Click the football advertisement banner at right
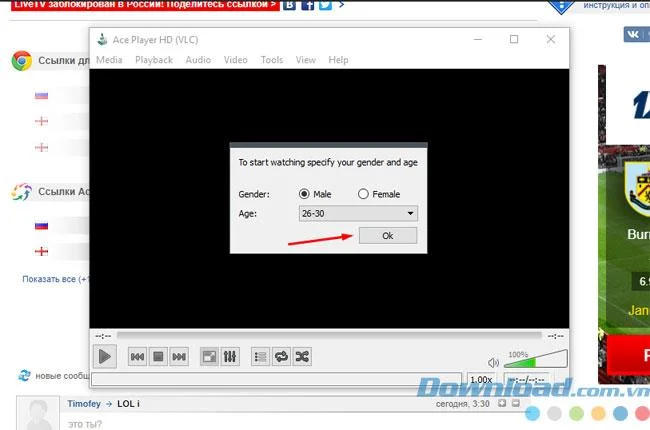Viewport: 650px width, 430px height. (x=624, y=224)
